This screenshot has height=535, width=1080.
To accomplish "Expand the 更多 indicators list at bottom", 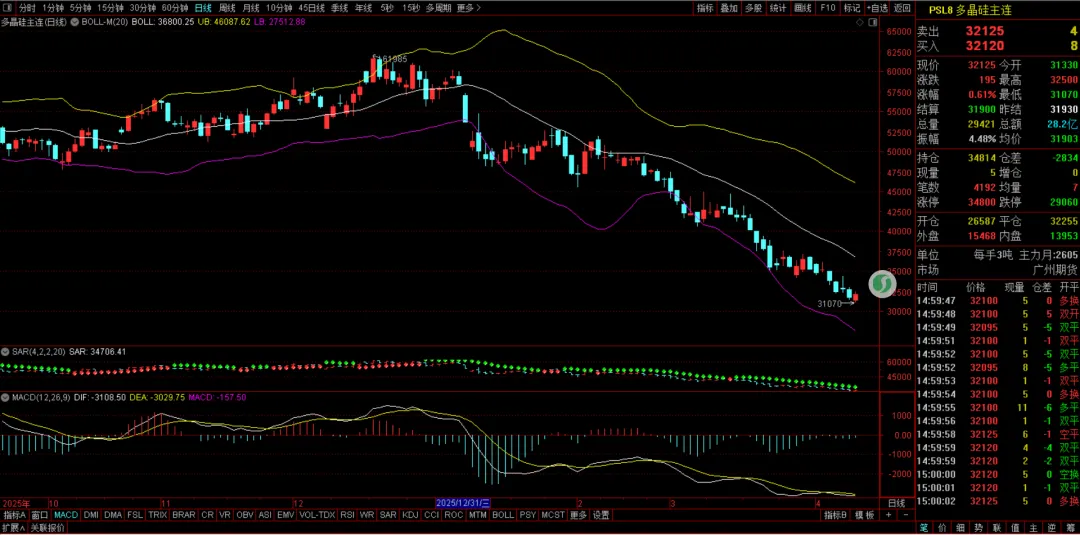I will coord(579,514).
